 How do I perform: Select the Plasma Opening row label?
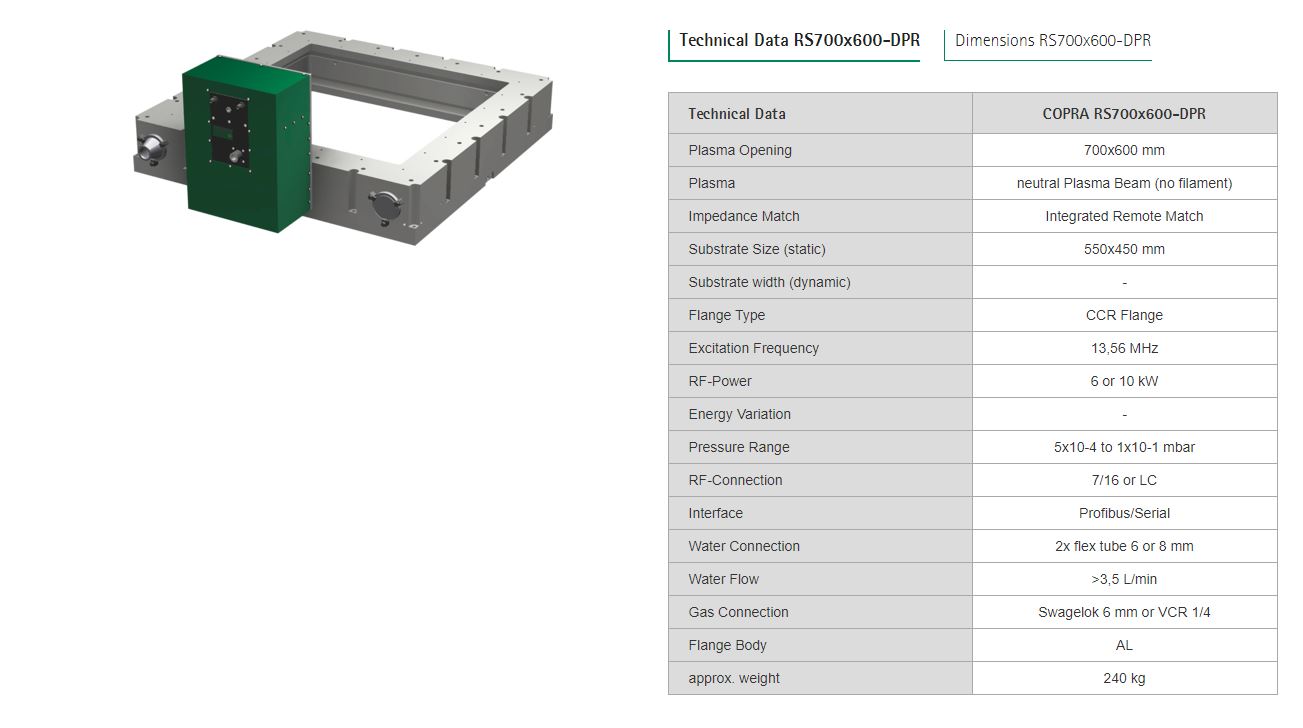click(740, 150)
